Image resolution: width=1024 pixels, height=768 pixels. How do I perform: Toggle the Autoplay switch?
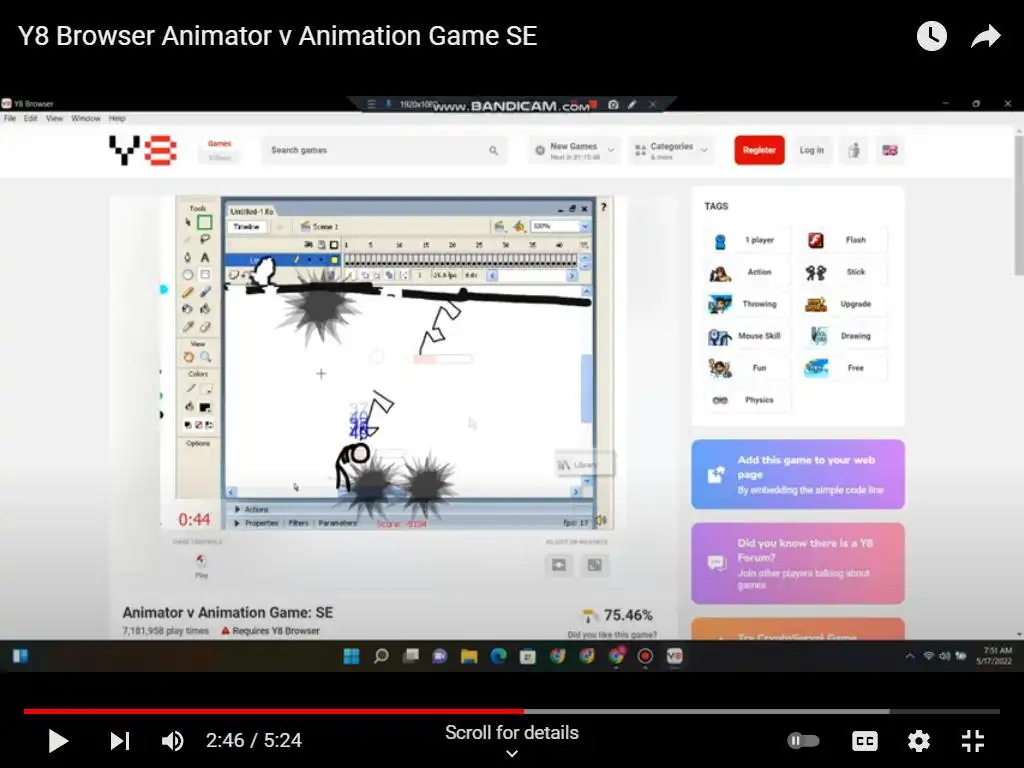803,741
